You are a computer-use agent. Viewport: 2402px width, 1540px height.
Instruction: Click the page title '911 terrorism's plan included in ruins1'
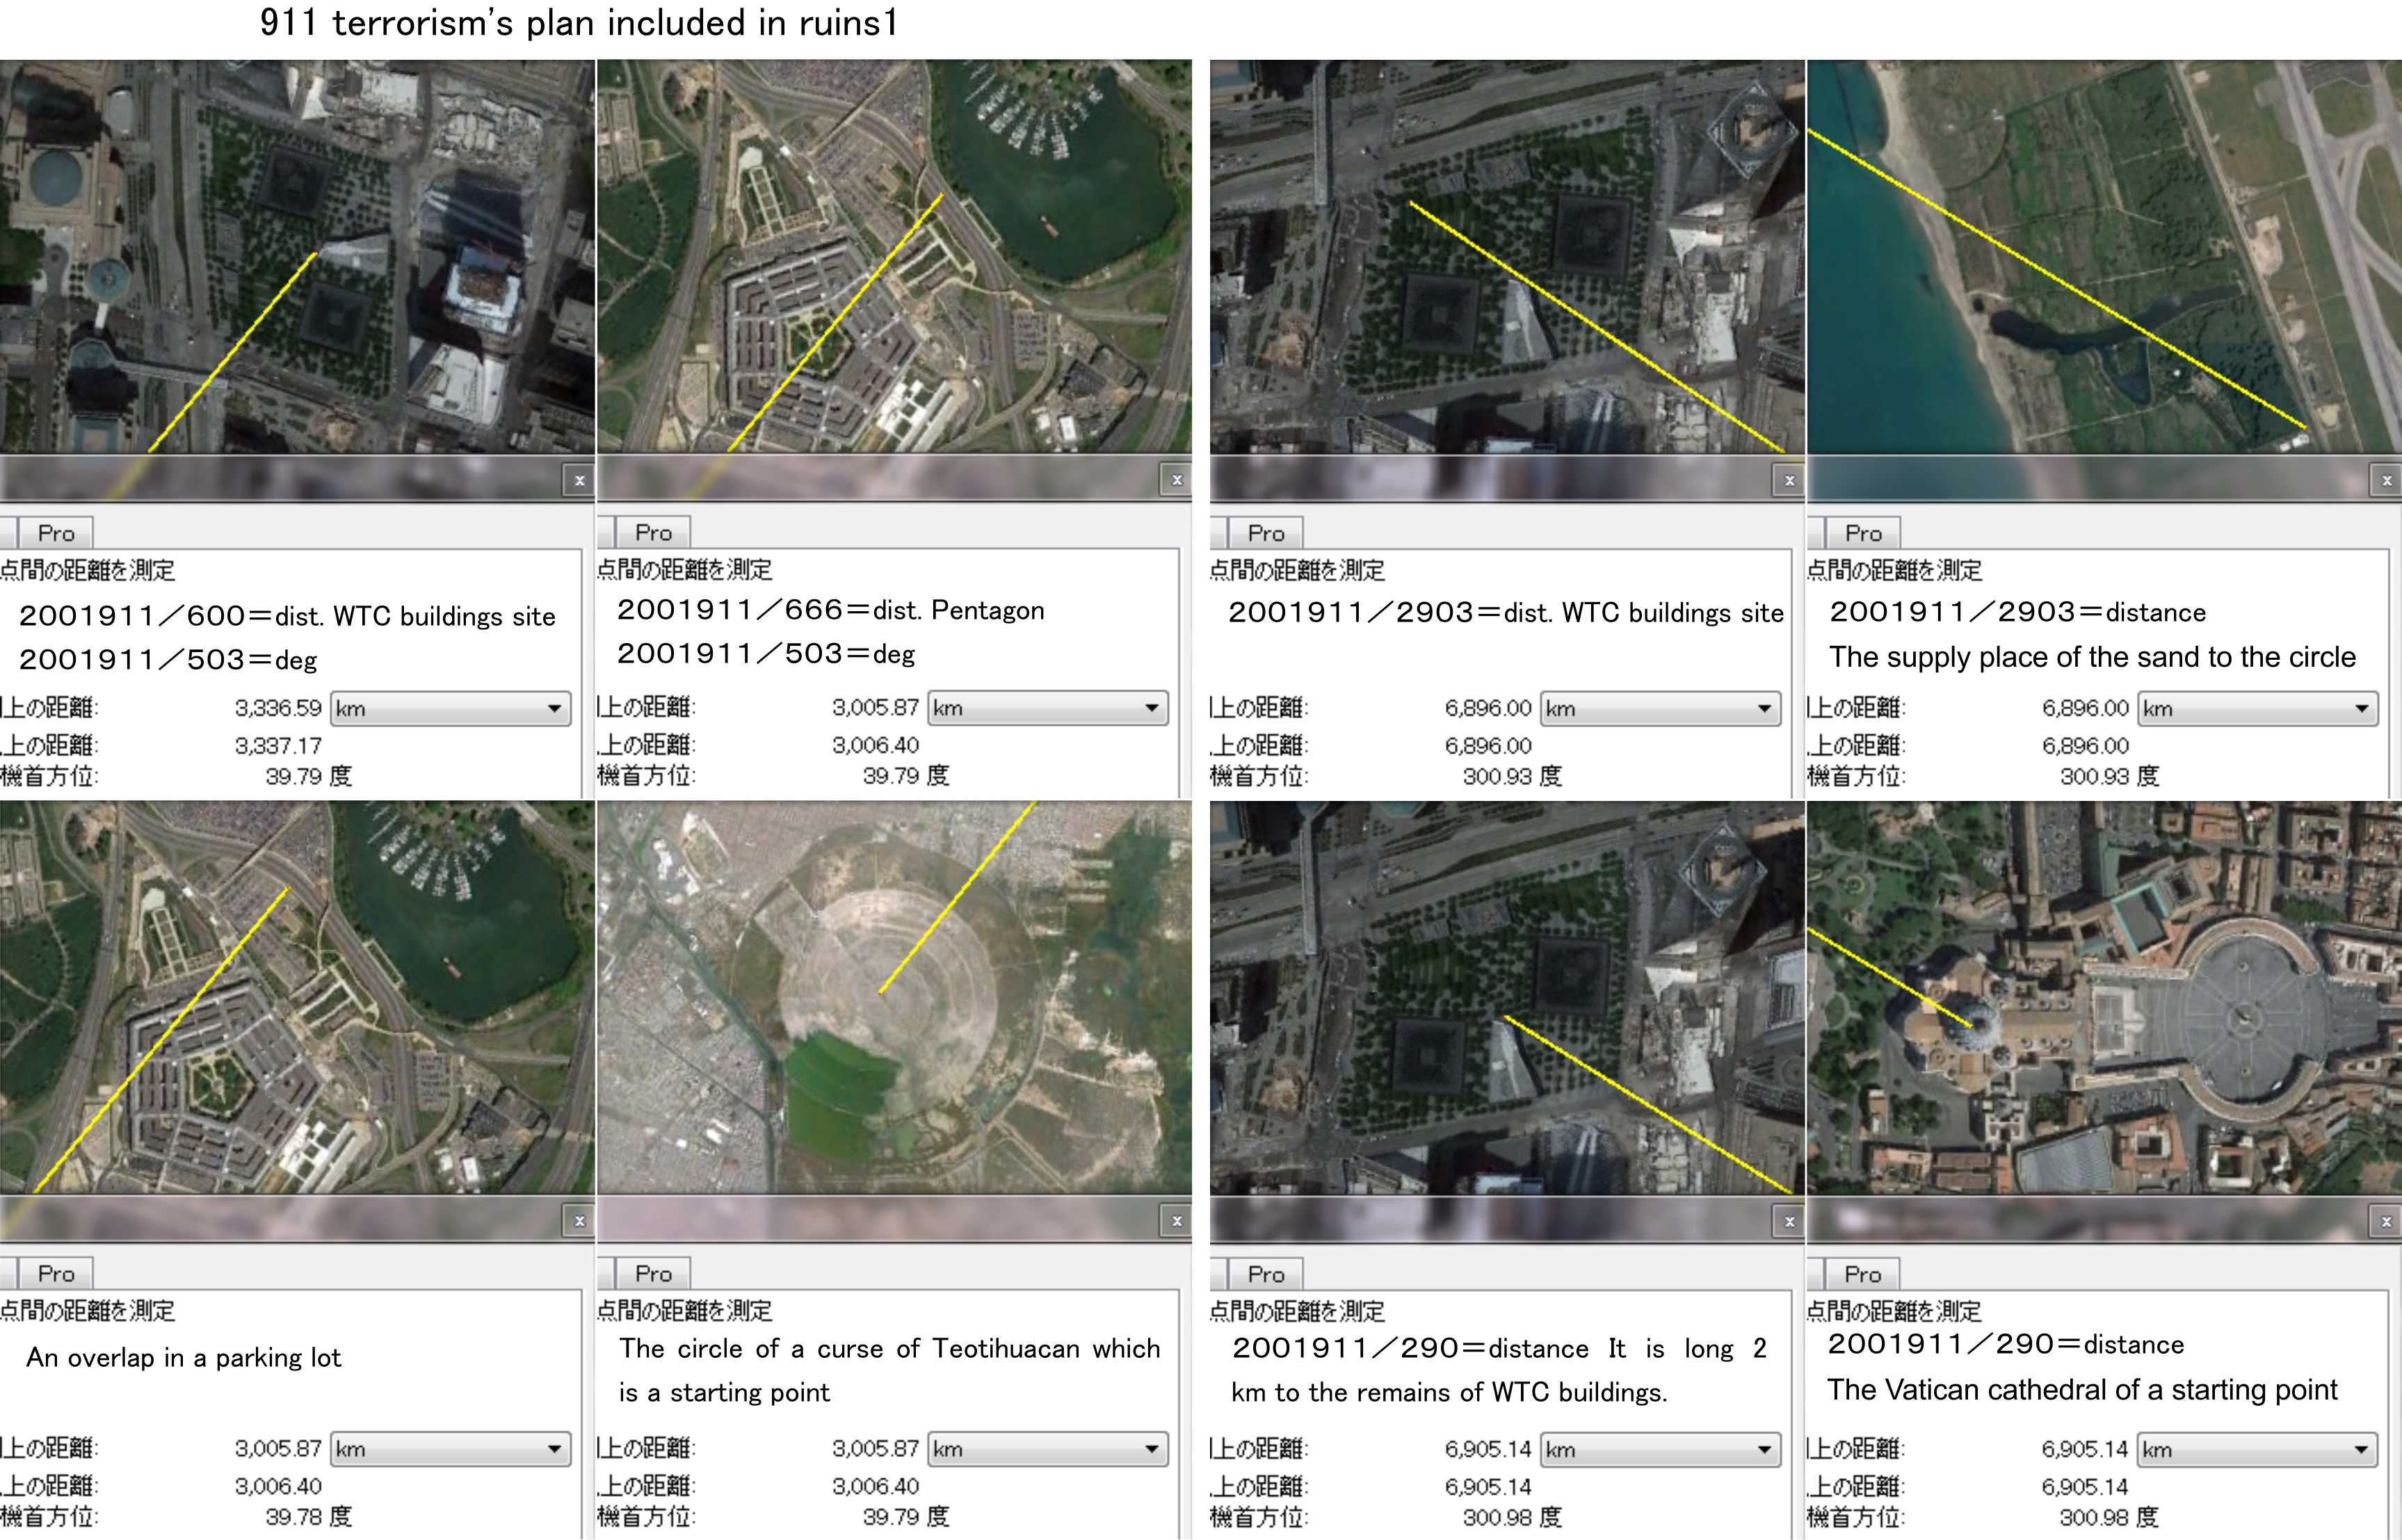(x=579, y=23)
